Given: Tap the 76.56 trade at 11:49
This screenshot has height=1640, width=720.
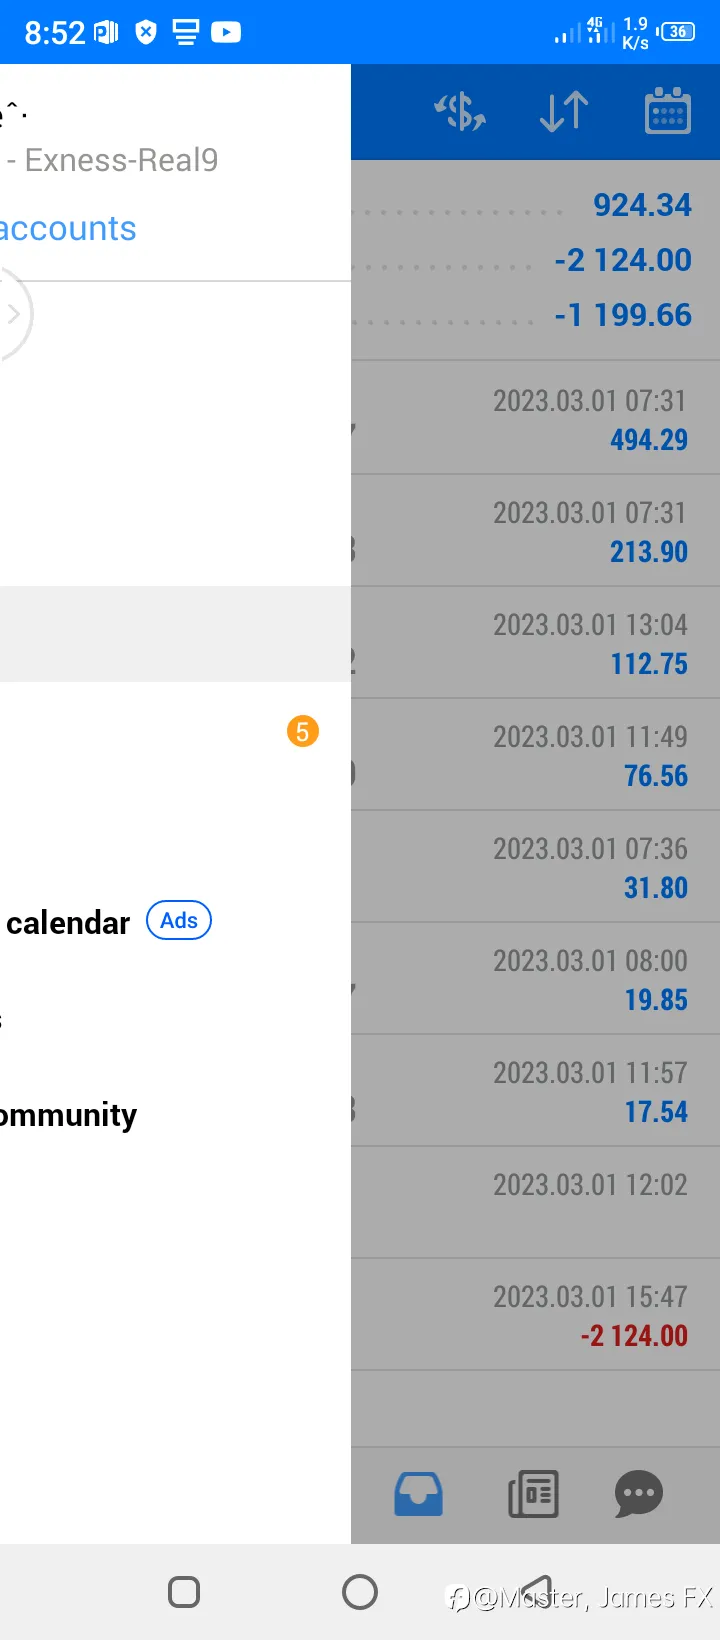Looking at the screenshot, I should point(536,754).
